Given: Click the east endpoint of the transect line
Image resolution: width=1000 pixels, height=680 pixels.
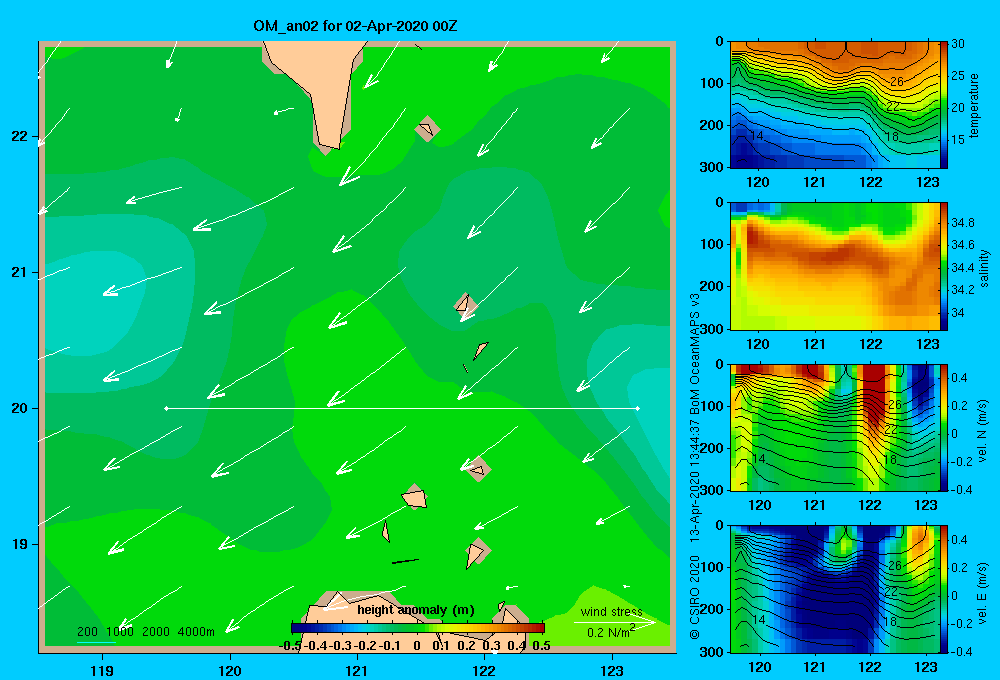Looking at the screenshot, I should 638,408.
